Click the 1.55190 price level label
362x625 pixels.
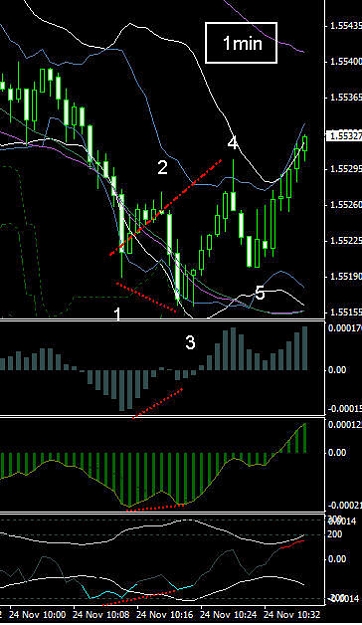click(x=346, y=276)
